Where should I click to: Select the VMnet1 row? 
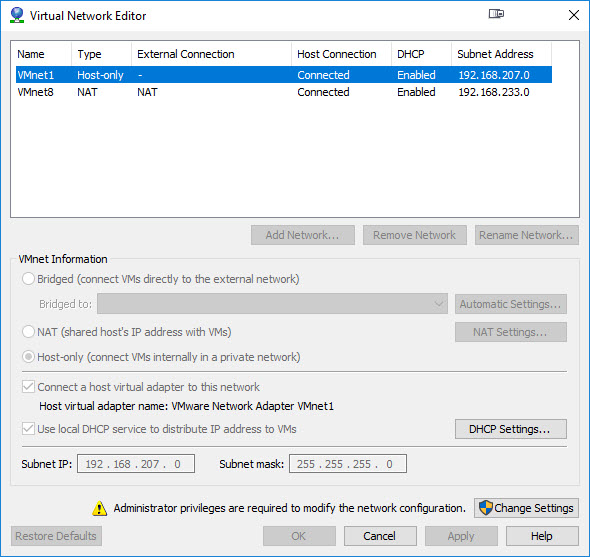[x=284, y=75]
